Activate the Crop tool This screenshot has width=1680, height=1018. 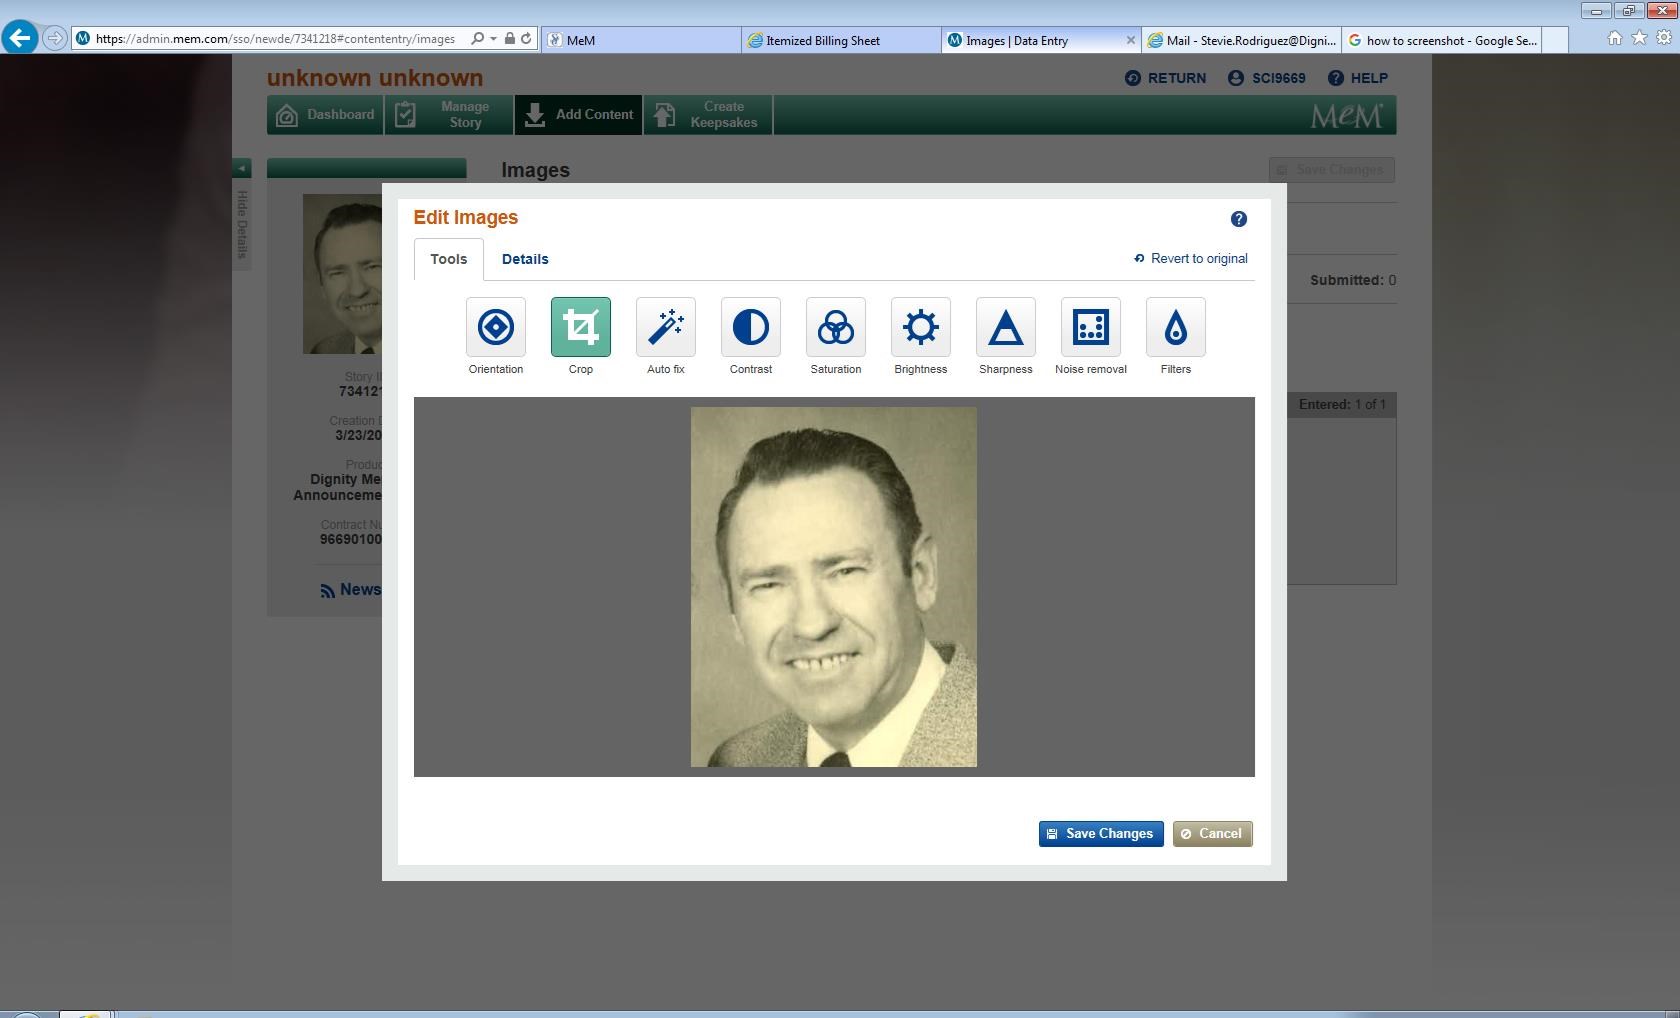click(x=580, y=327)
